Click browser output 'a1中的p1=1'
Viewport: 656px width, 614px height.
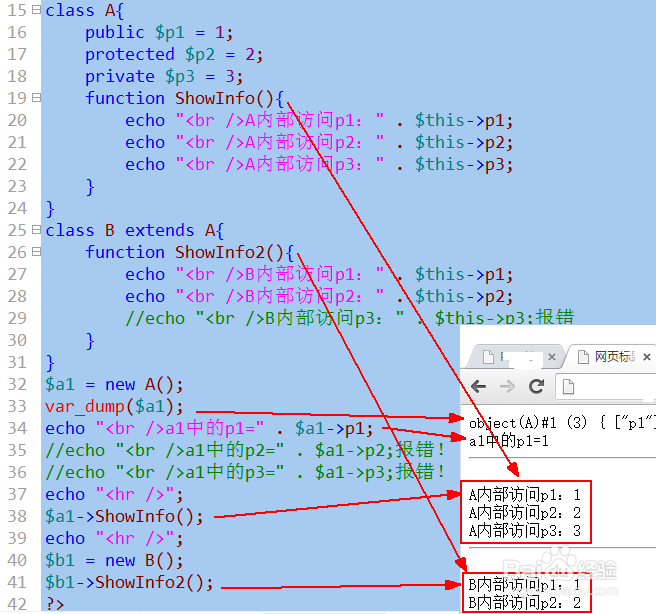509,441
